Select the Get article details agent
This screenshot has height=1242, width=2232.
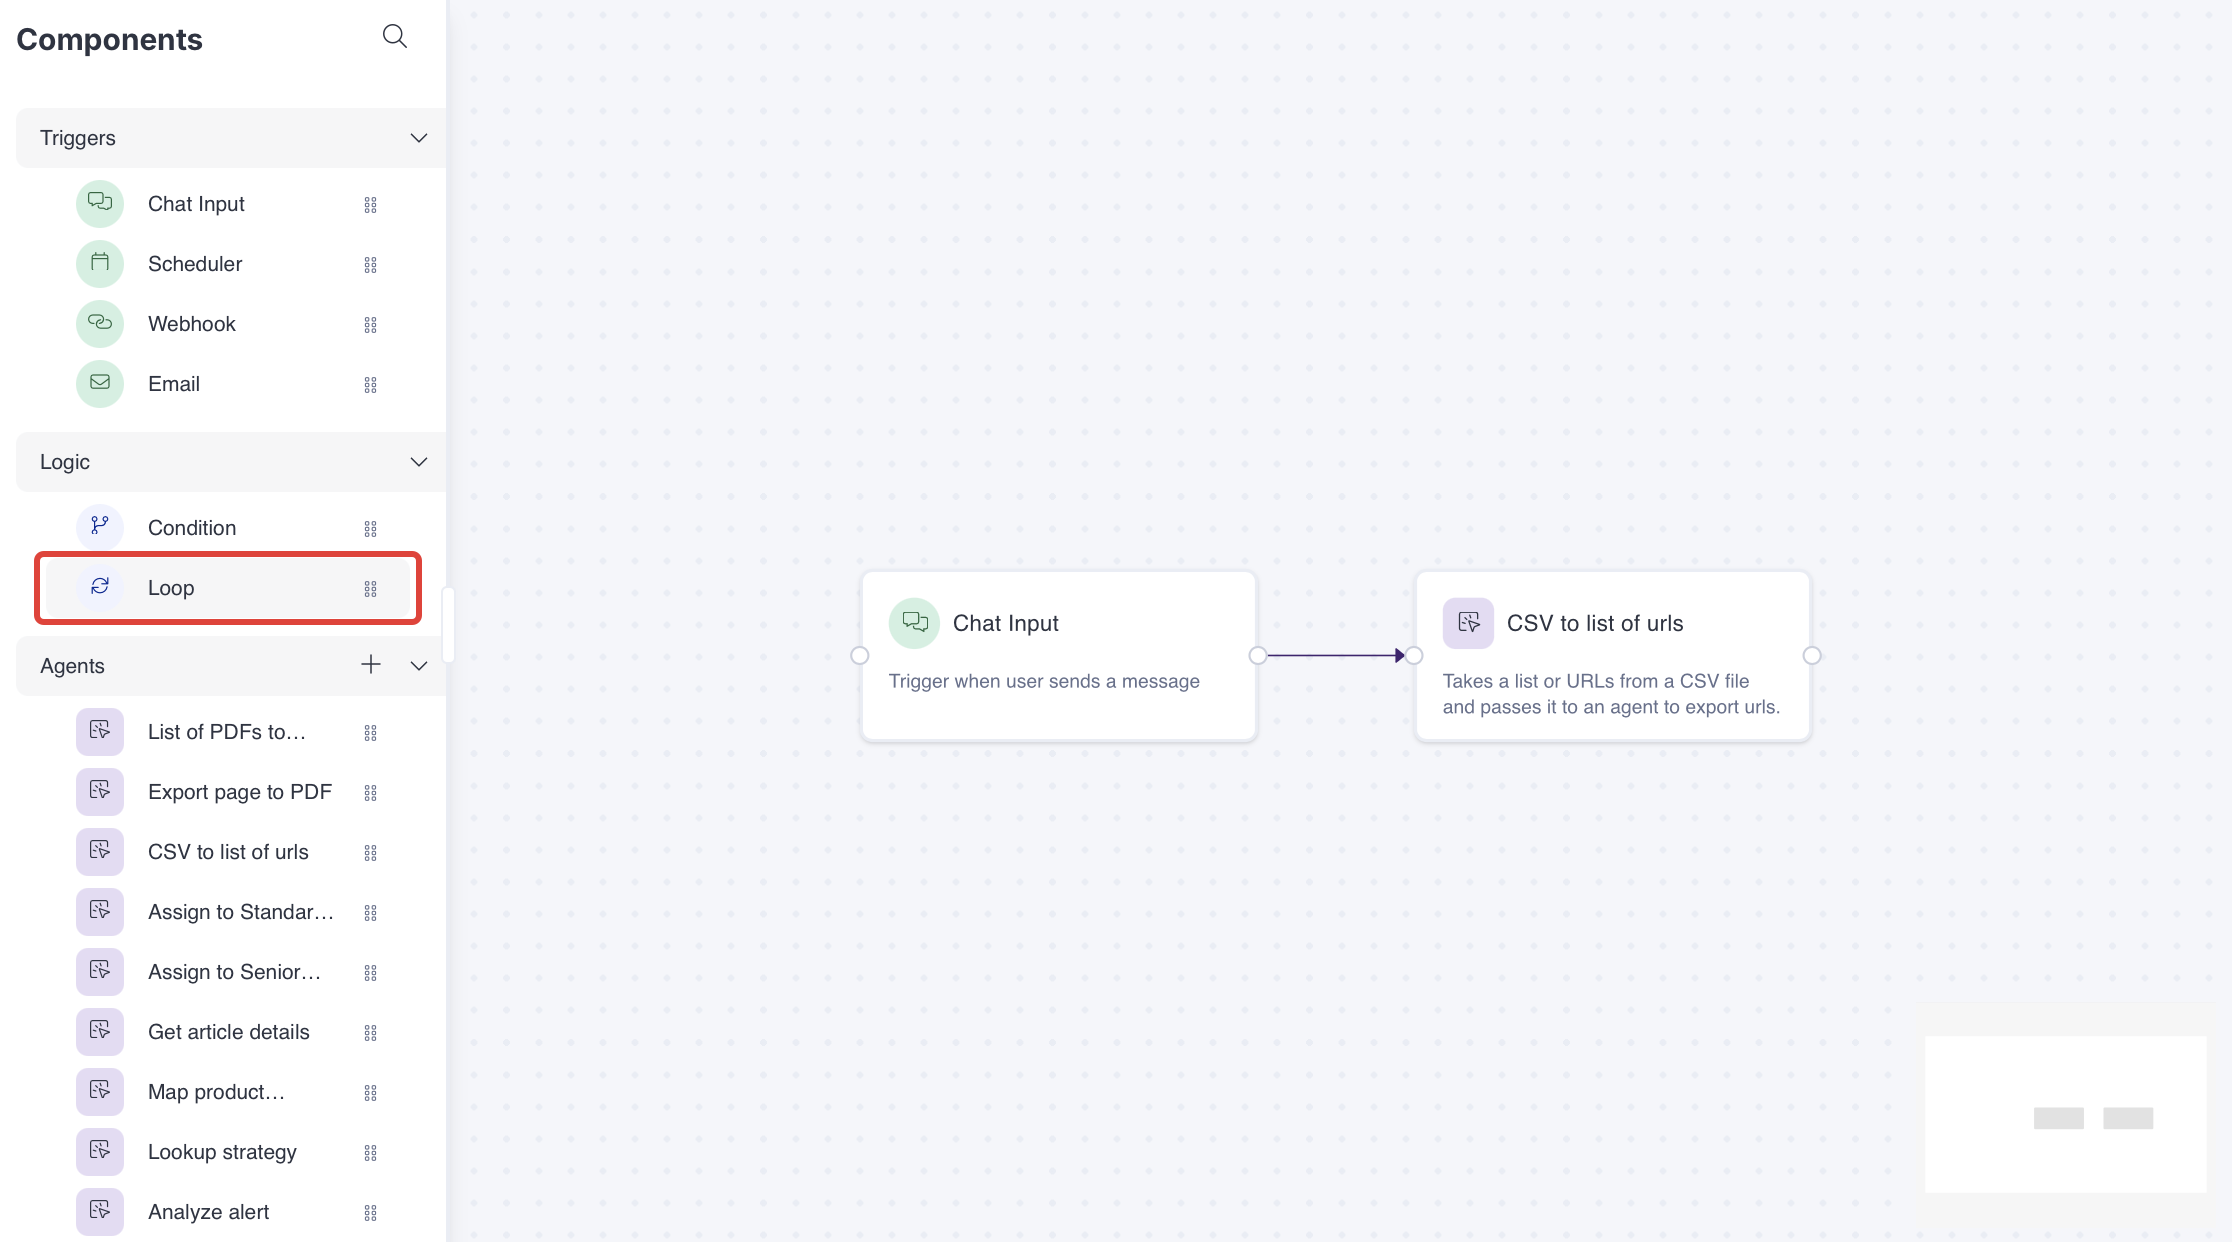pyautogui.click(x=228, y=1032)
